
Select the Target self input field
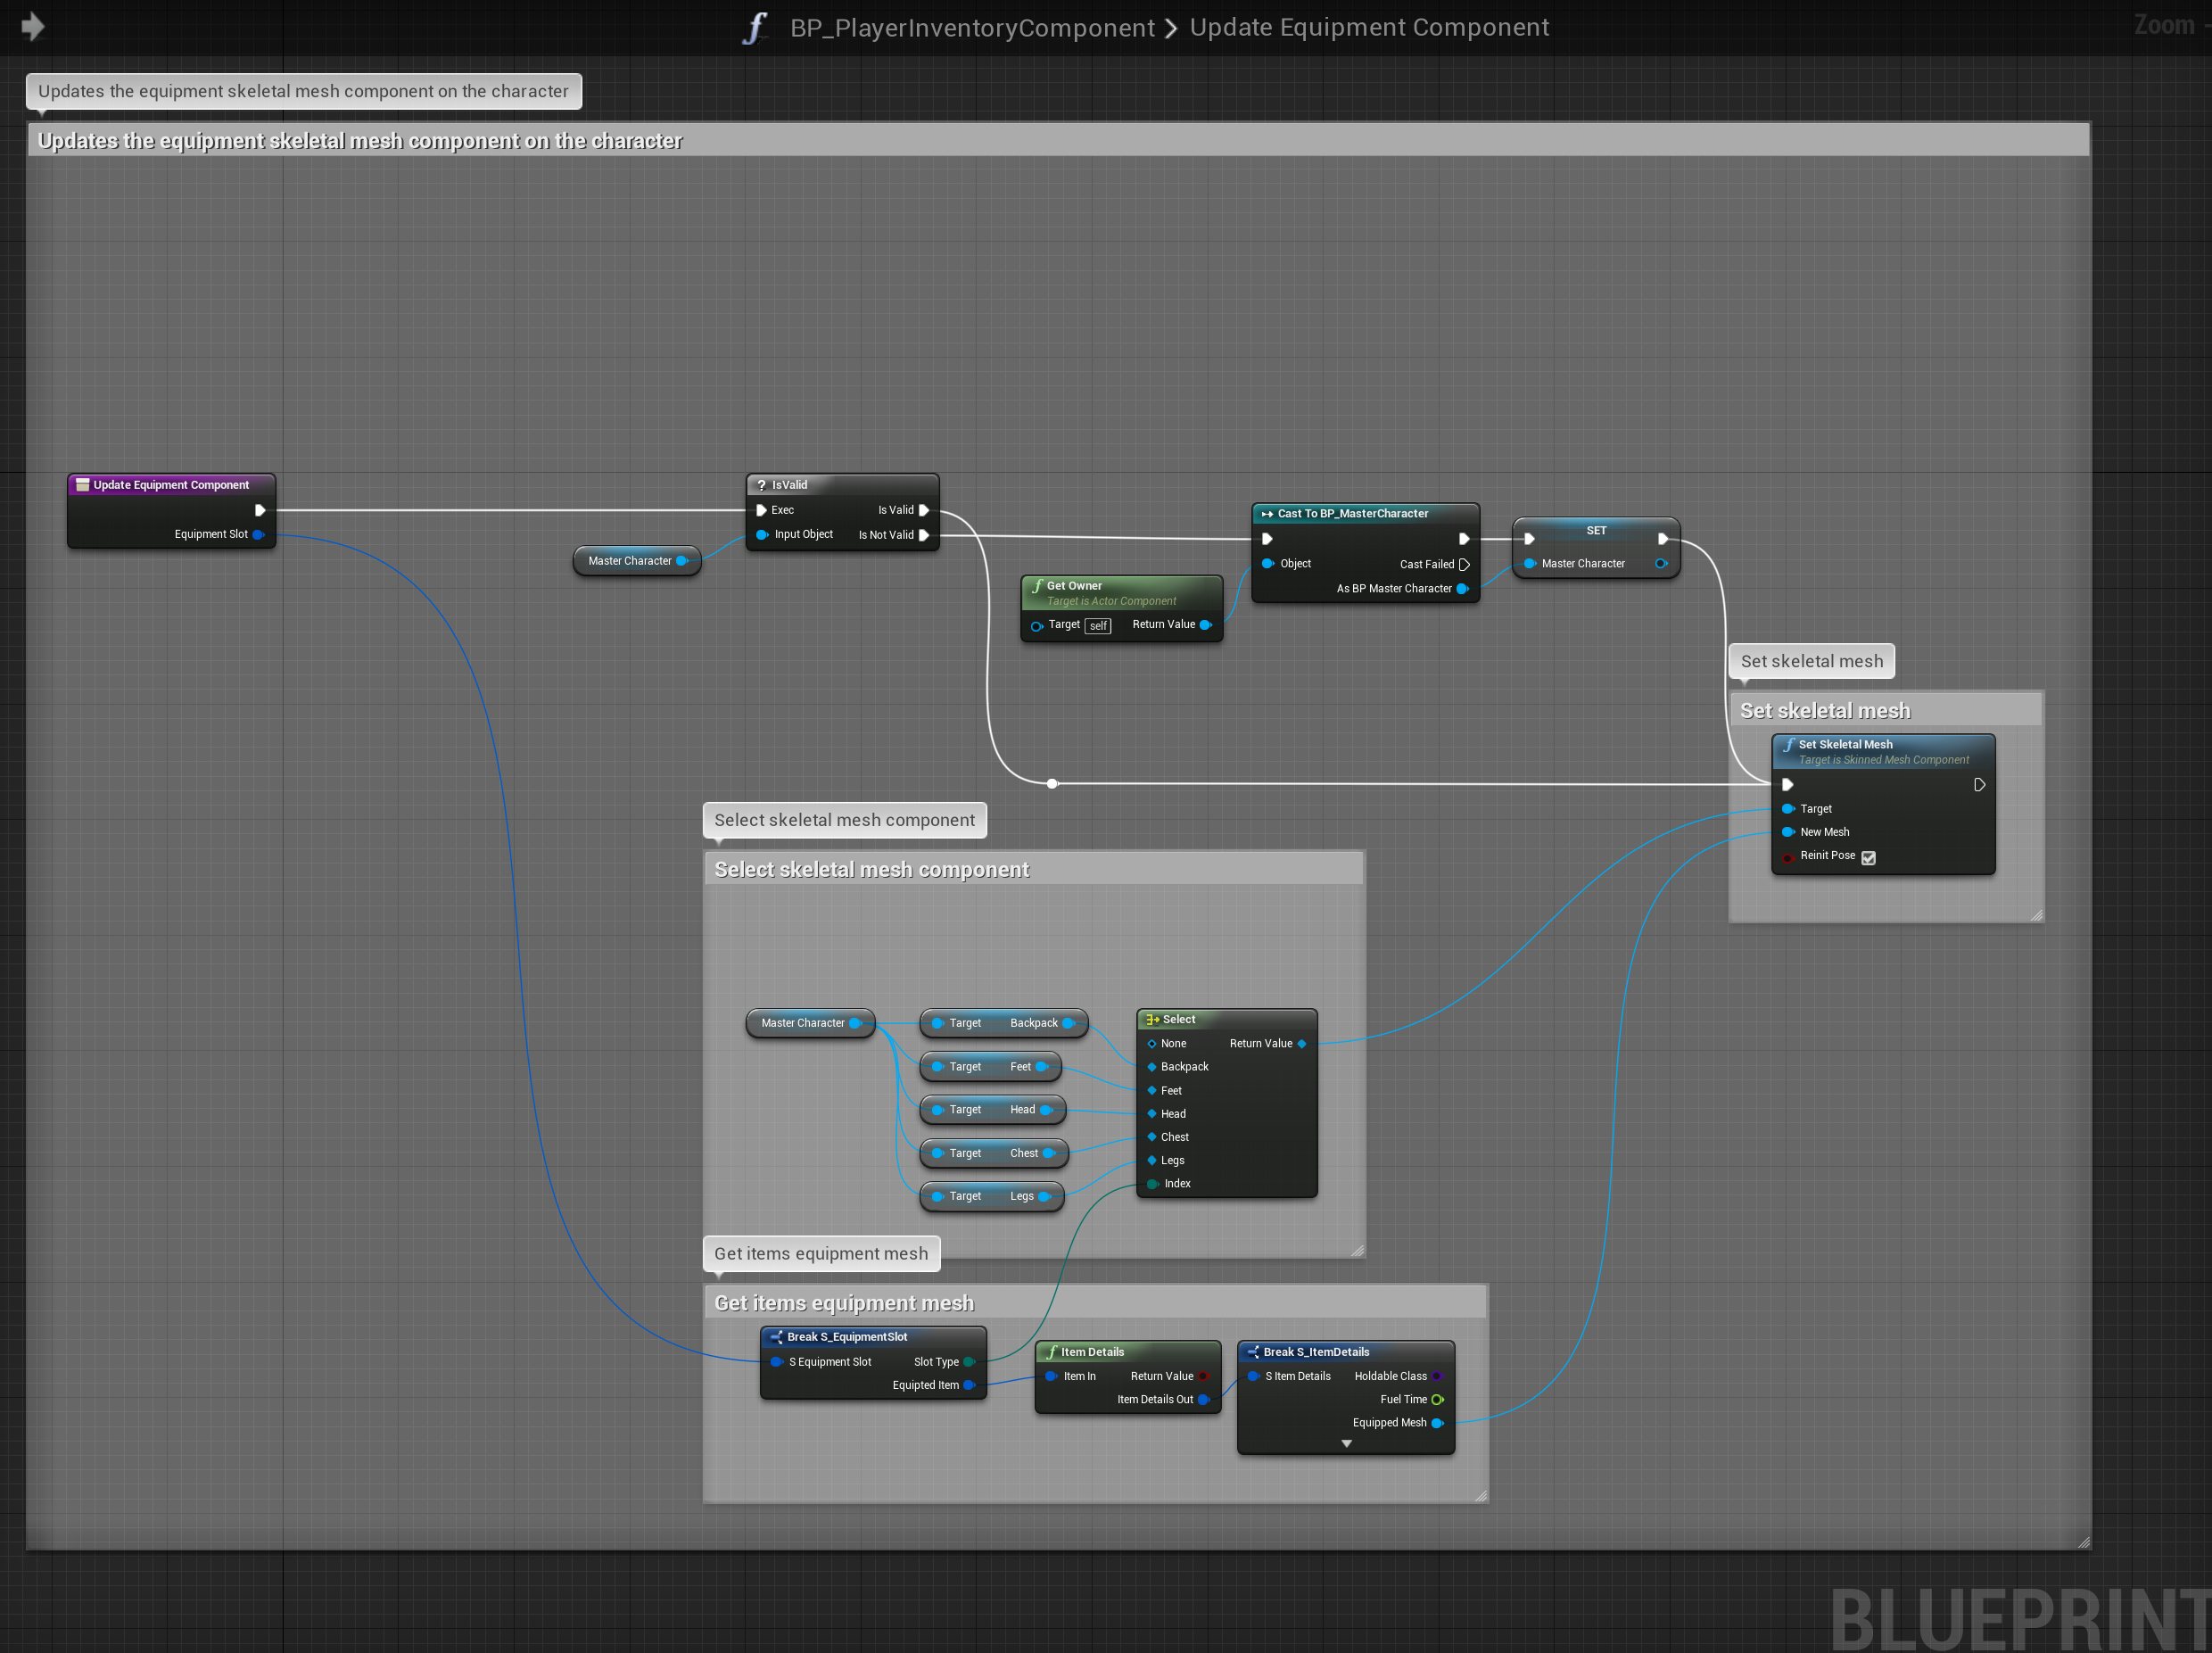[1098, 626]
